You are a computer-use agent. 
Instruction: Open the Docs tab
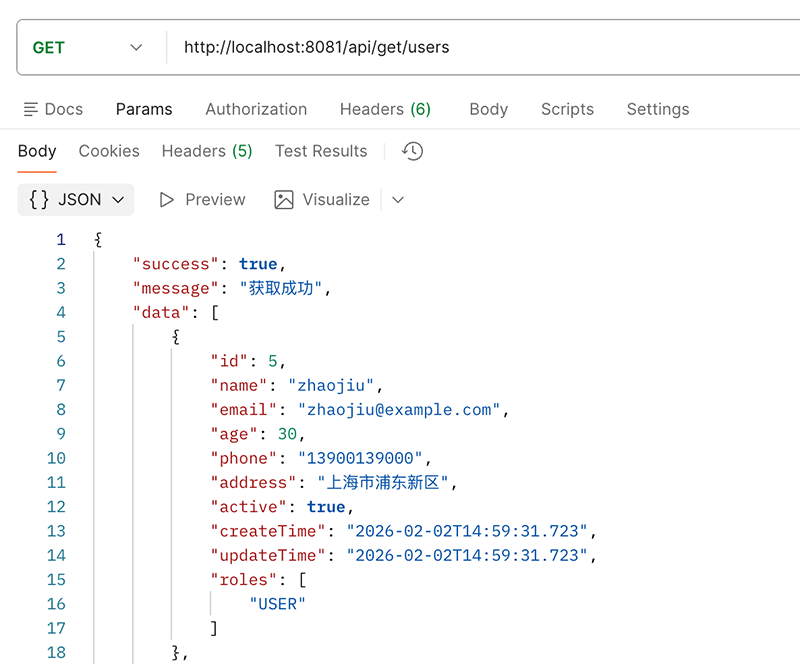click(x=53, y=109)
